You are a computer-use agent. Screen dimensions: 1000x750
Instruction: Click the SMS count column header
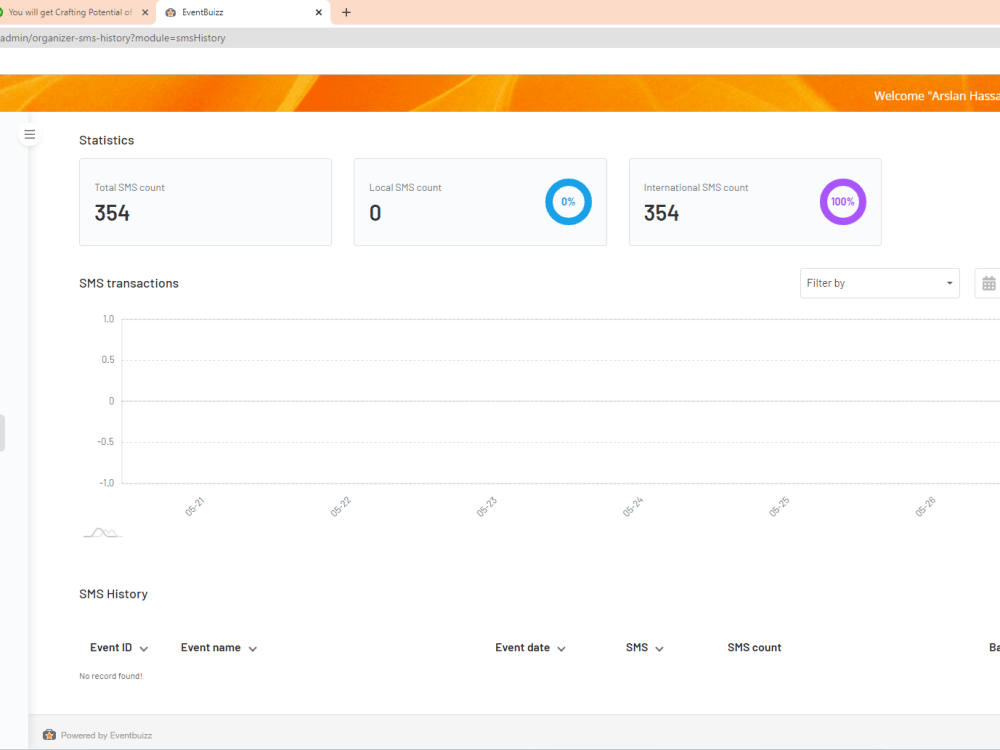(754, 647)
